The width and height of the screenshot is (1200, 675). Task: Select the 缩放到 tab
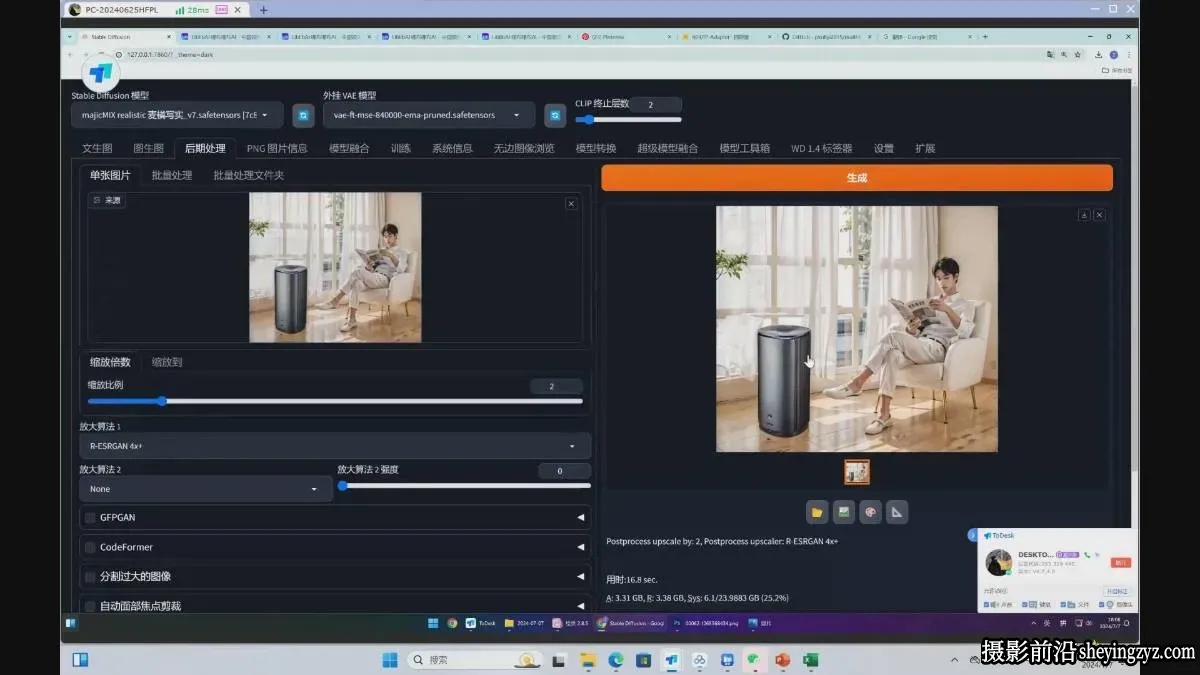click(167, 362)
